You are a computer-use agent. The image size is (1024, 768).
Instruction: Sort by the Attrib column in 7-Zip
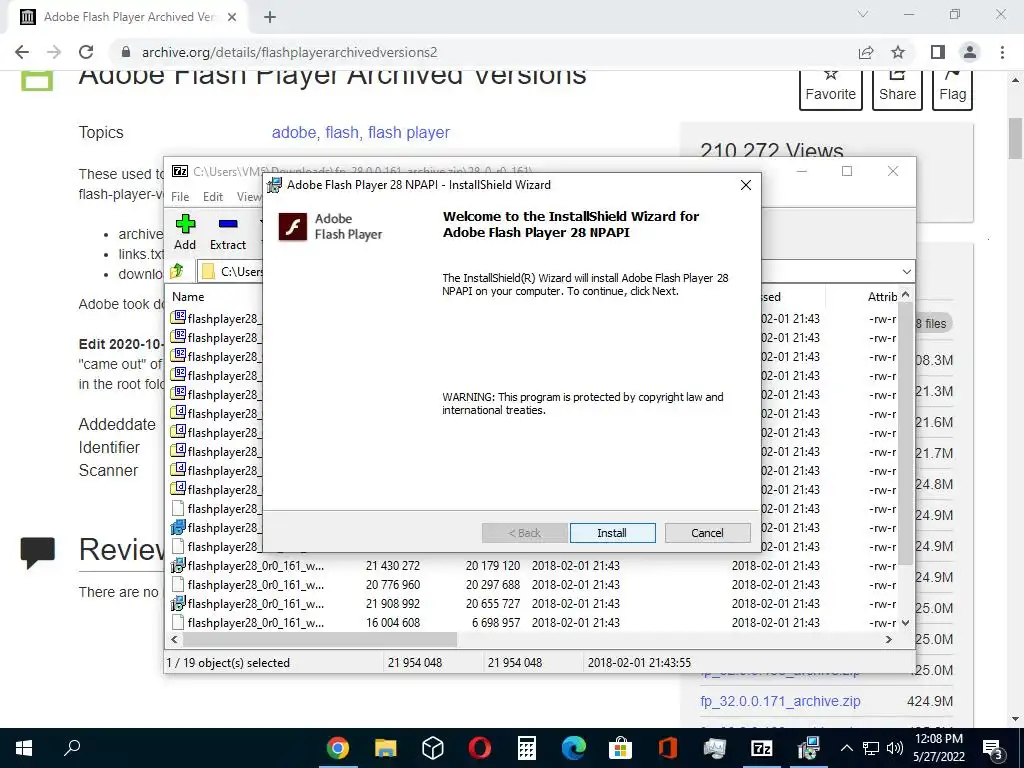click(882, 296)
